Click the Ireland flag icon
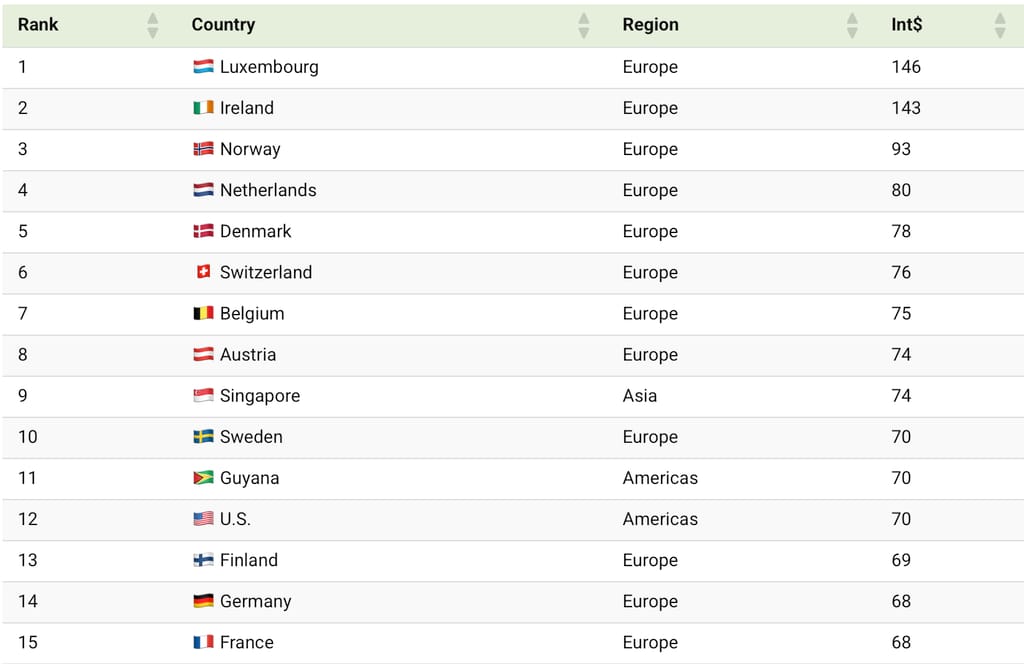The height and width of the screenshot is (664, 1024). [202, 108]
